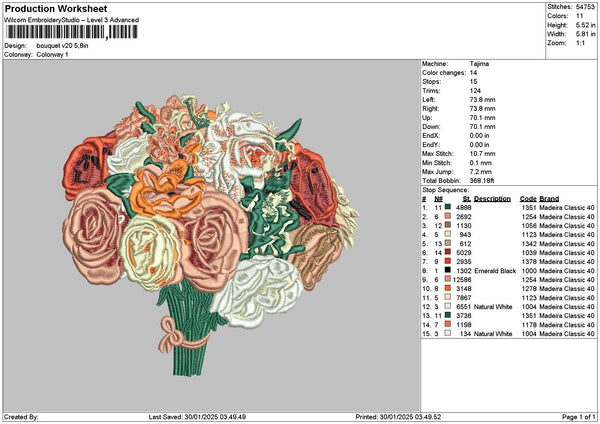This screenshot has height=424, width=600.
Task: Click stitch count '7867' in stop 11
Action: click(x=463, y=298)
